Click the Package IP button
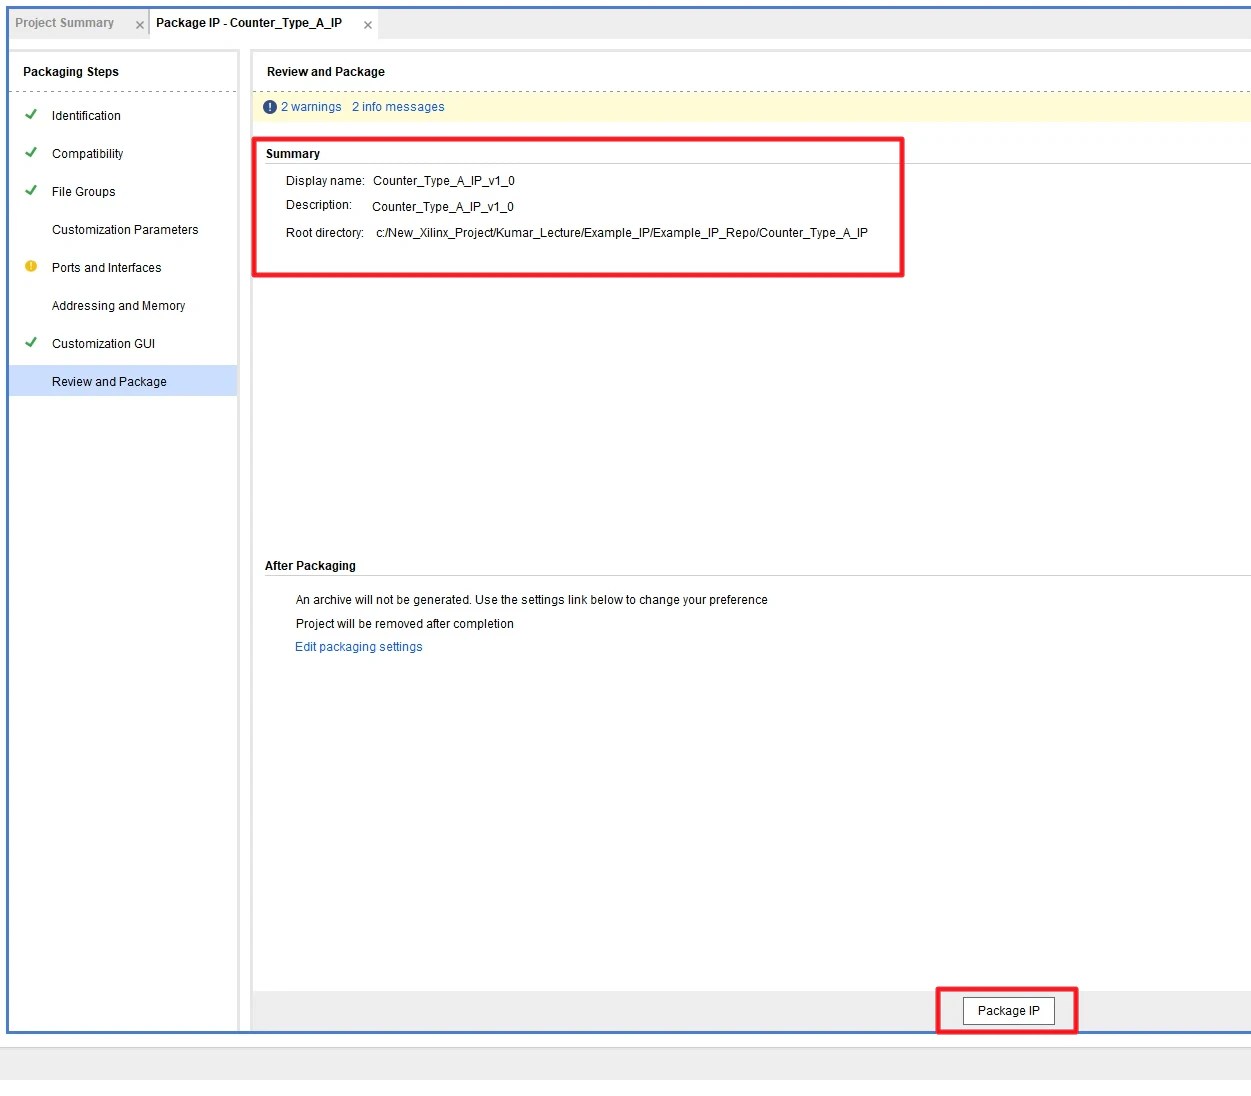 [1009, 1011]
